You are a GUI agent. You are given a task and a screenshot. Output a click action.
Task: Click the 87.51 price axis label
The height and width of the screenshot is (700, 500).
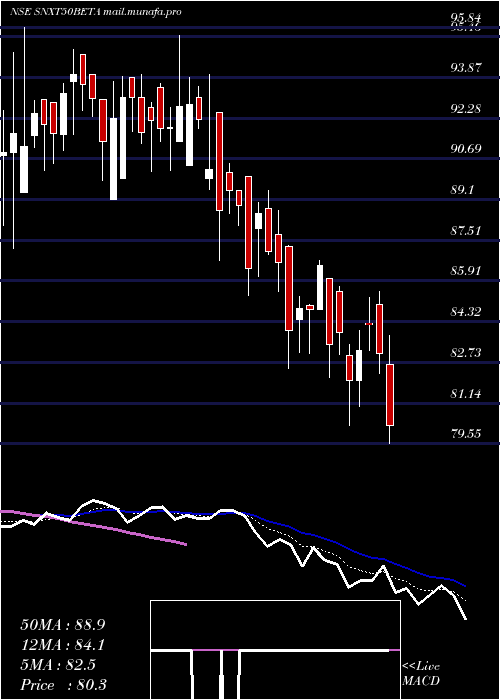[466, 230]
